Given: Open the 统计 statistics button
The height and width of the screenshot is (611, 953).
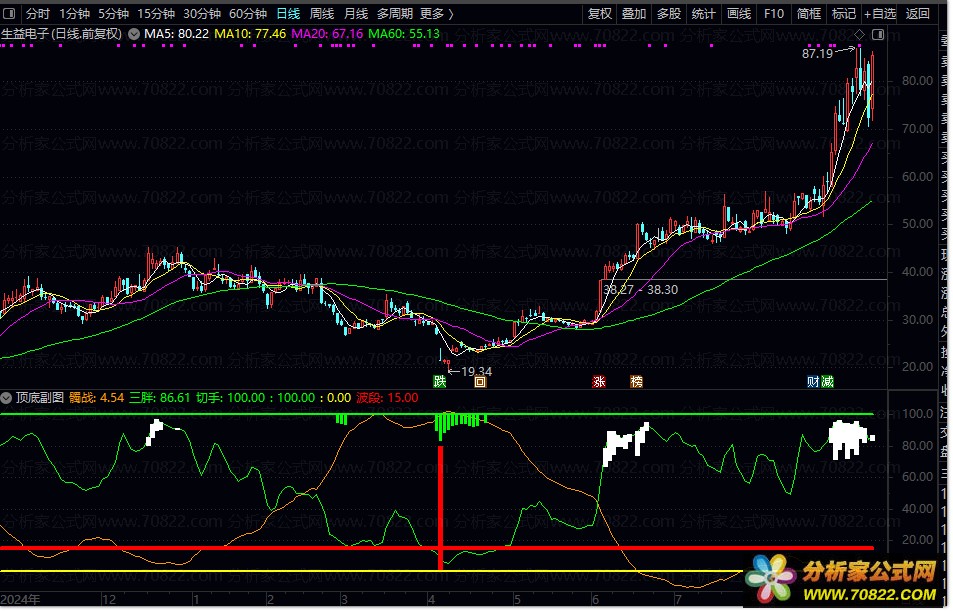Looking at the screenshot, I should point(704,13).
